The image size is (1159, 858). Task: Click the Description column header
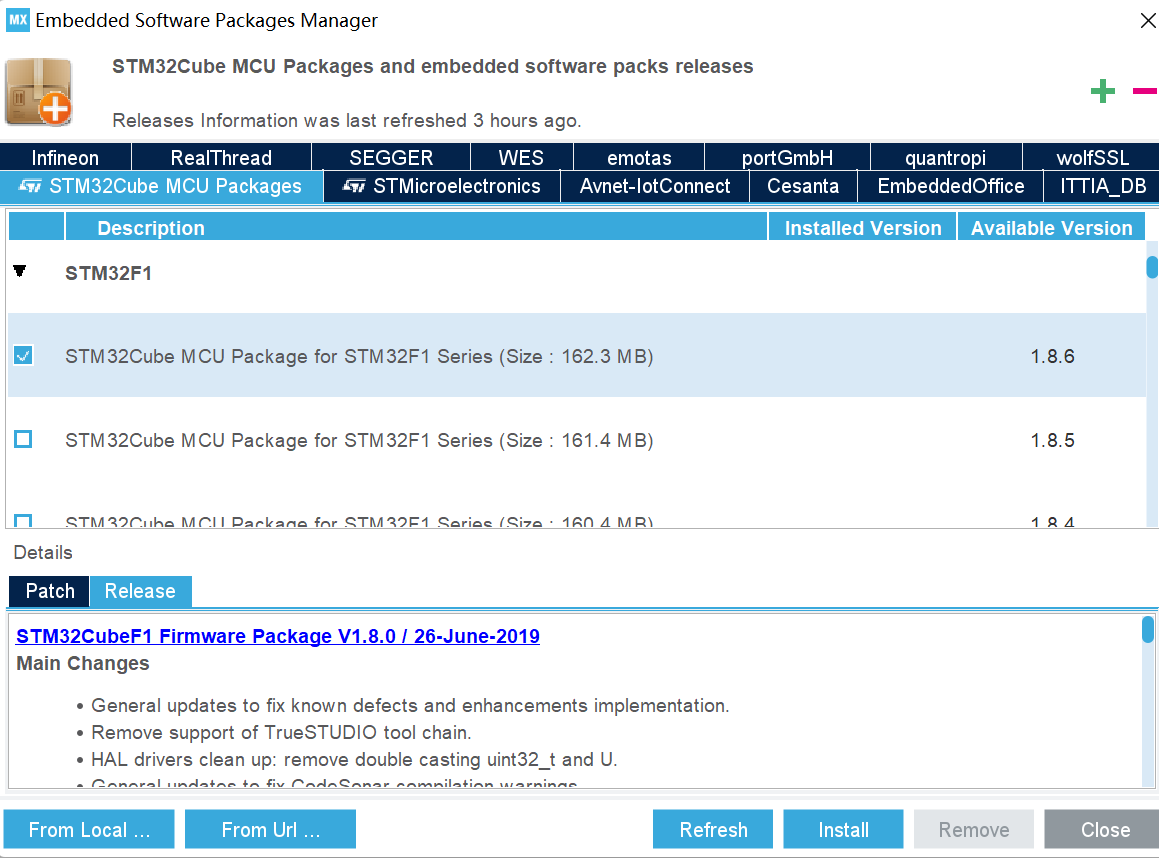416,228
